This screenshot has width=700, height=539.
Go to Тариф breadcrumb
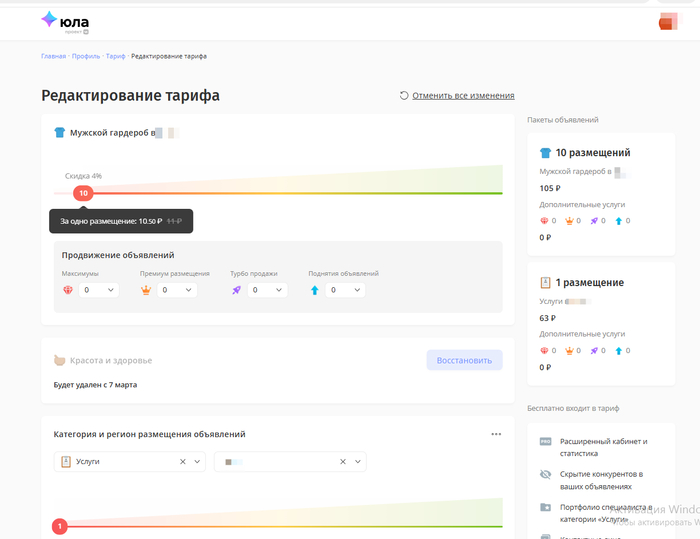(116, 56)
